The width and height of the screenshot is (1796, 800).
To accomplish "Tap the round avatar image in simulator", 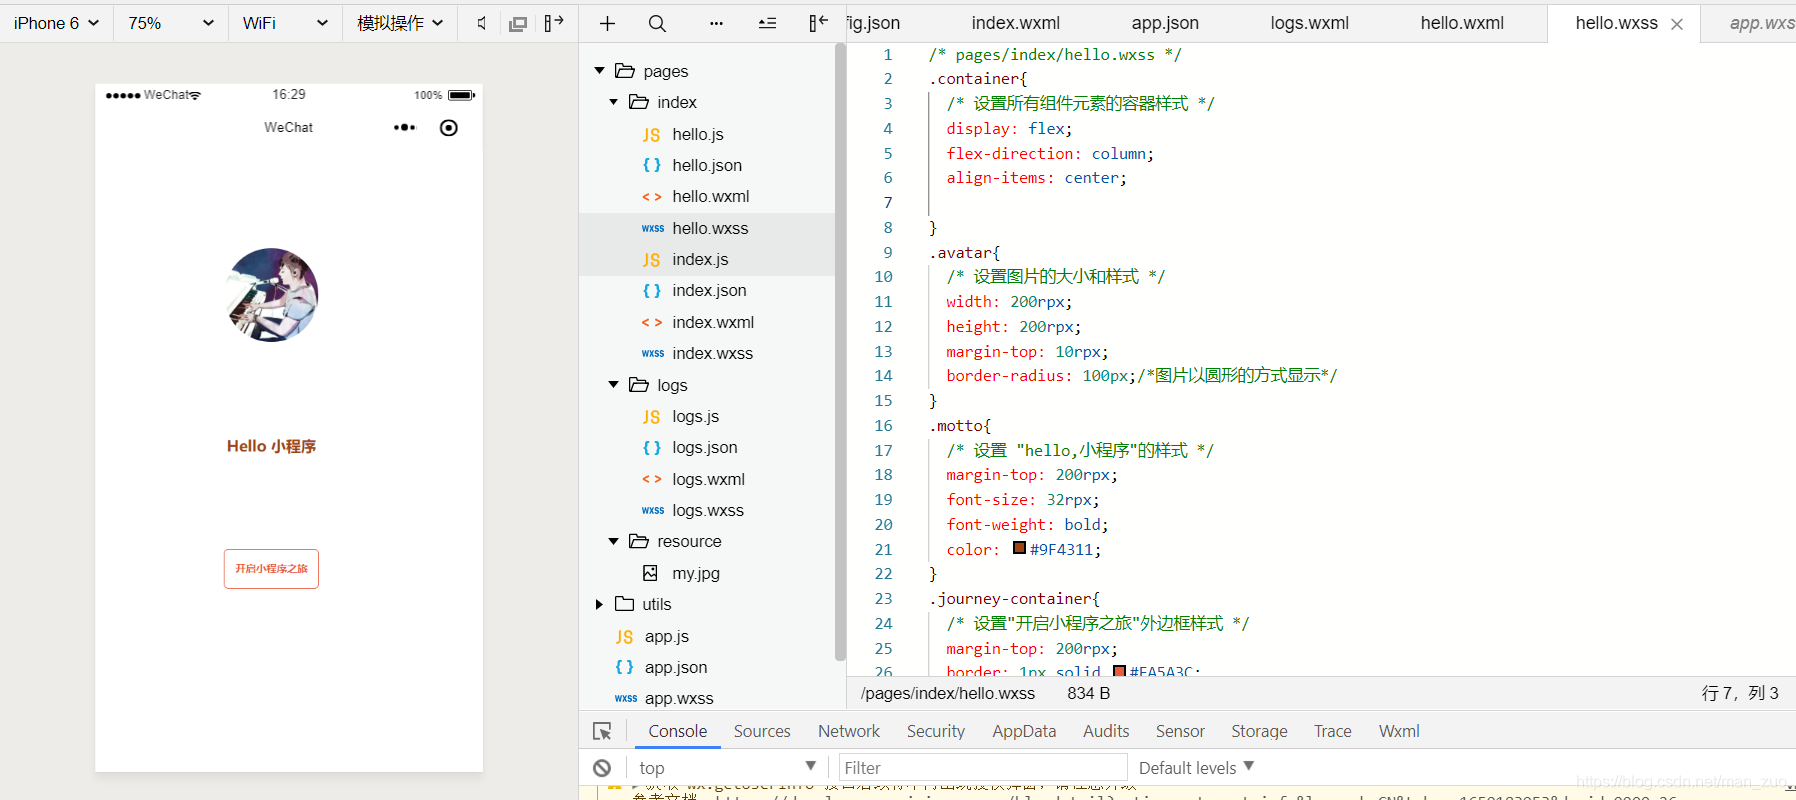I will click(272, 295).
